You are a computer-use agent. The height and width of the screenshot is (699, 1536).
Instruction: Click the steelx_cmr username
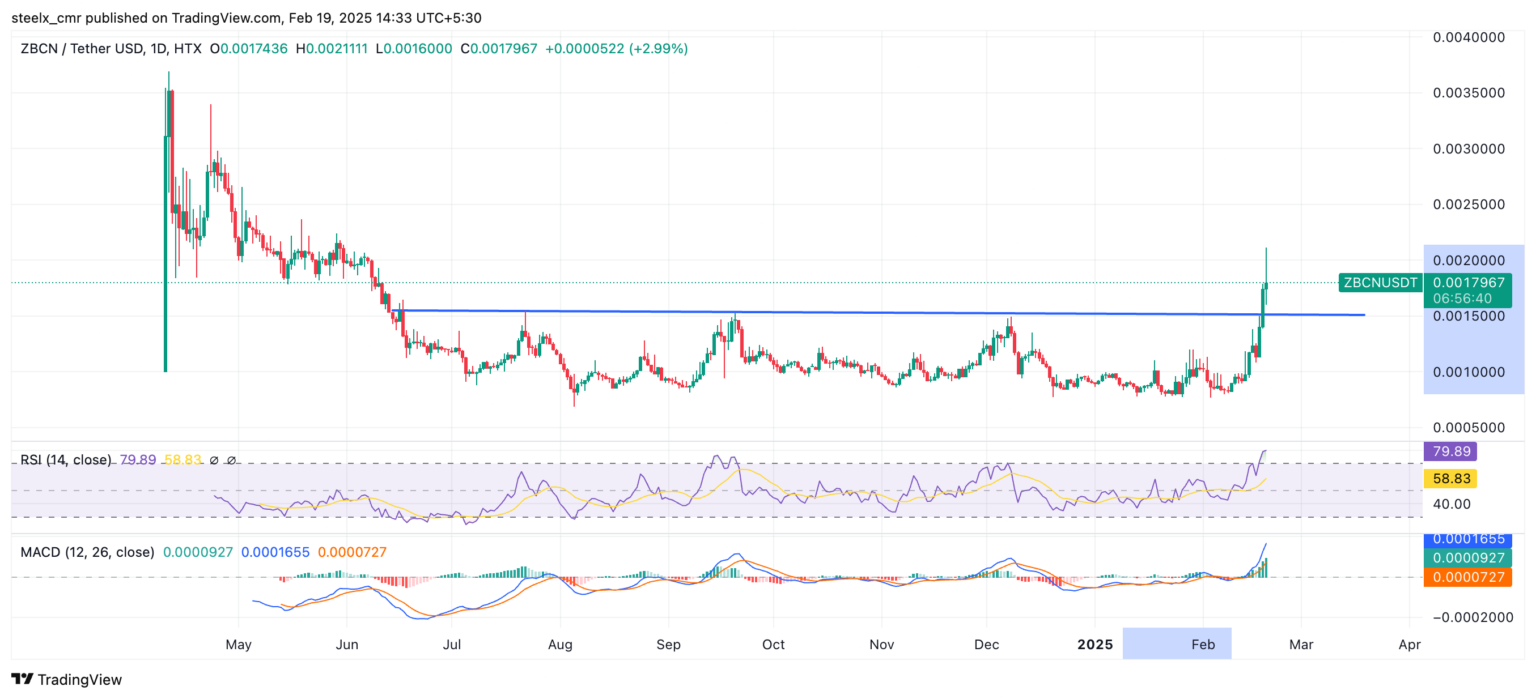point(45,17)
